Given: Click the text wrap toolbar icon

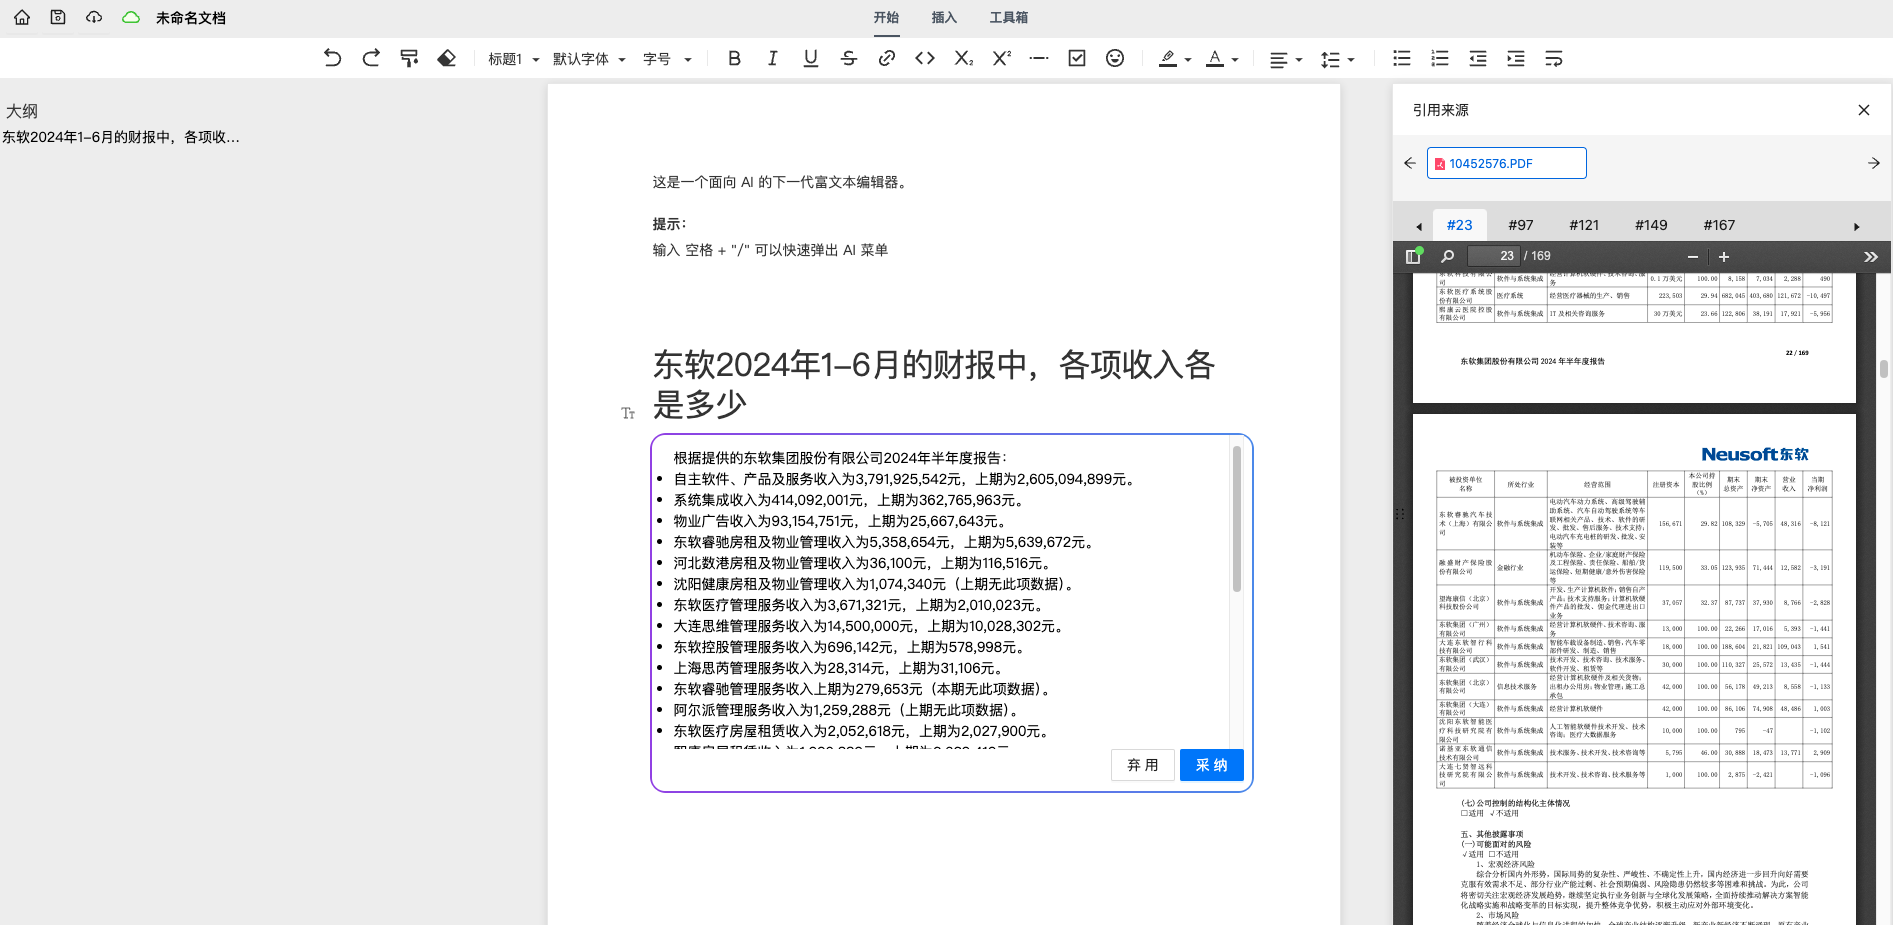Looking at the screenshot, I should click(x=1554, y=58).
